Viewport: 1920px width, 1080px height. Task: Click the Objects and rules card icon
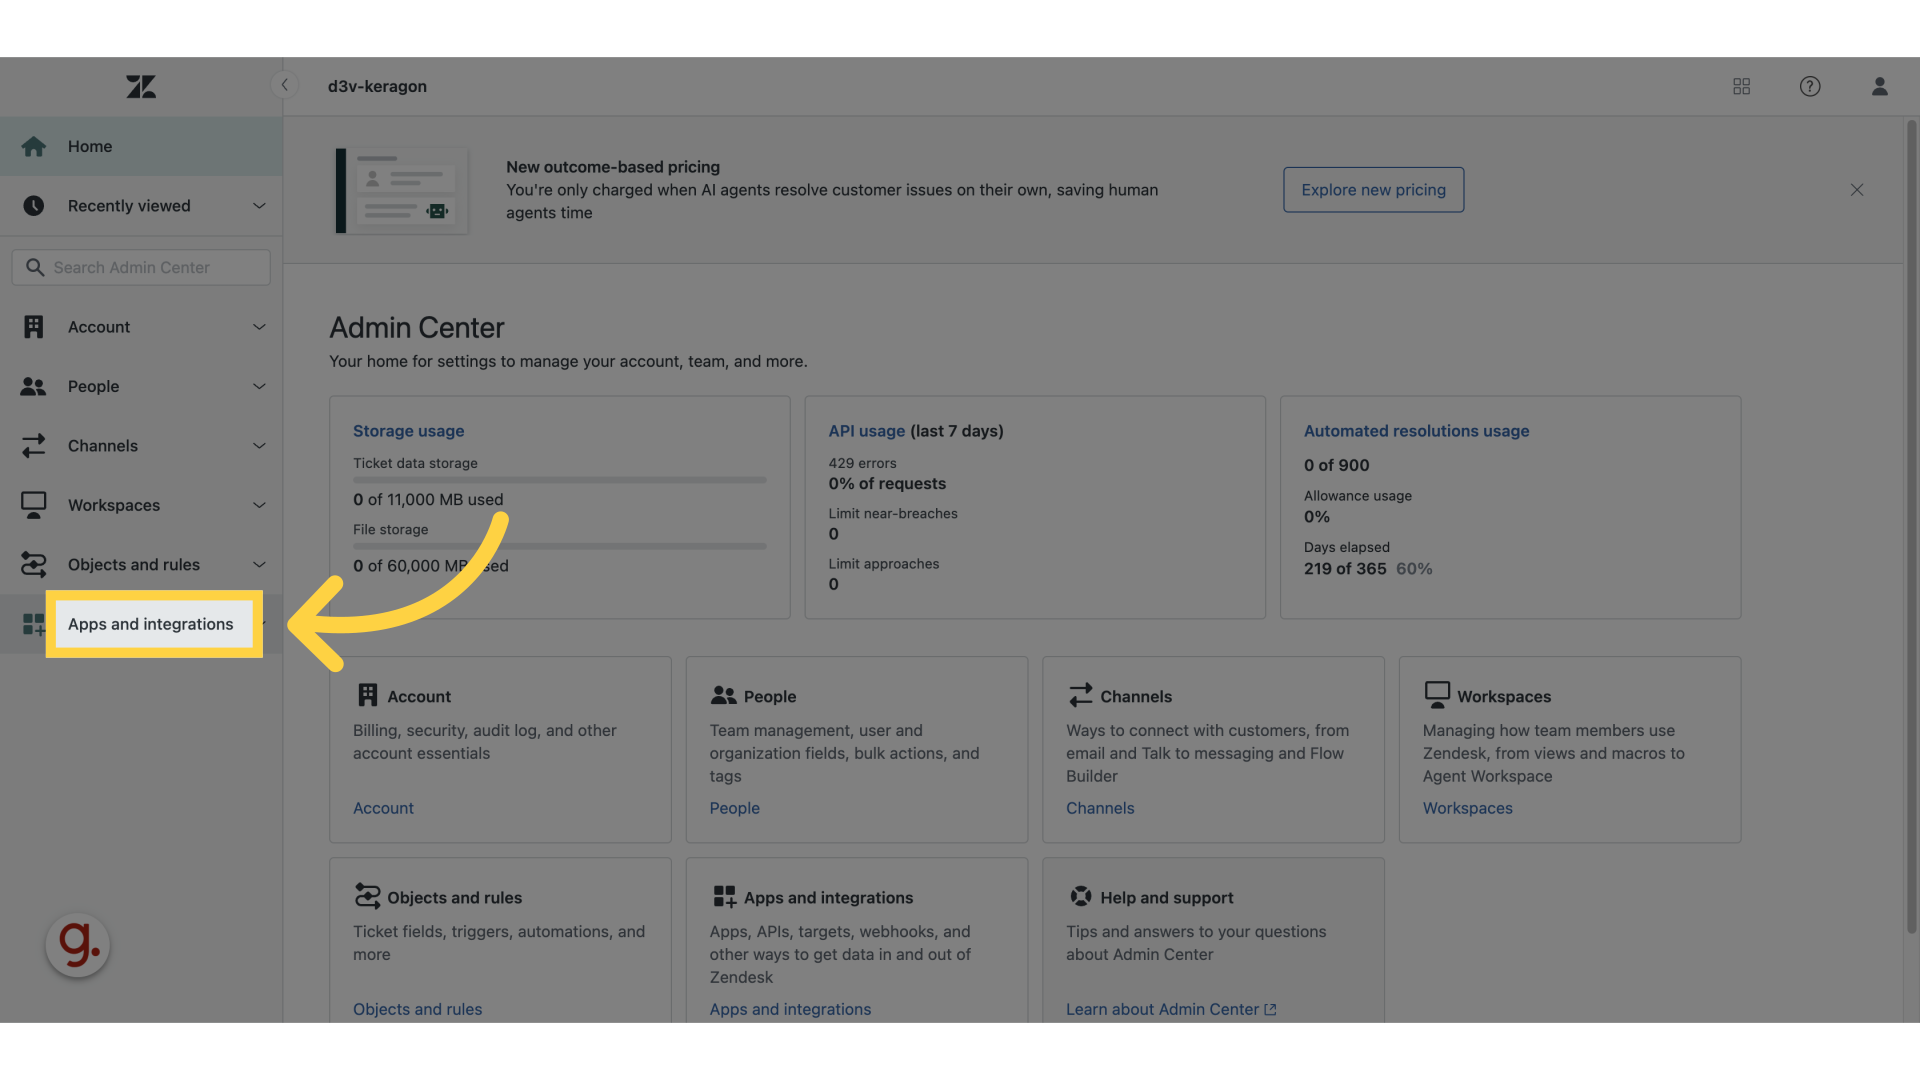coord(368,896)
